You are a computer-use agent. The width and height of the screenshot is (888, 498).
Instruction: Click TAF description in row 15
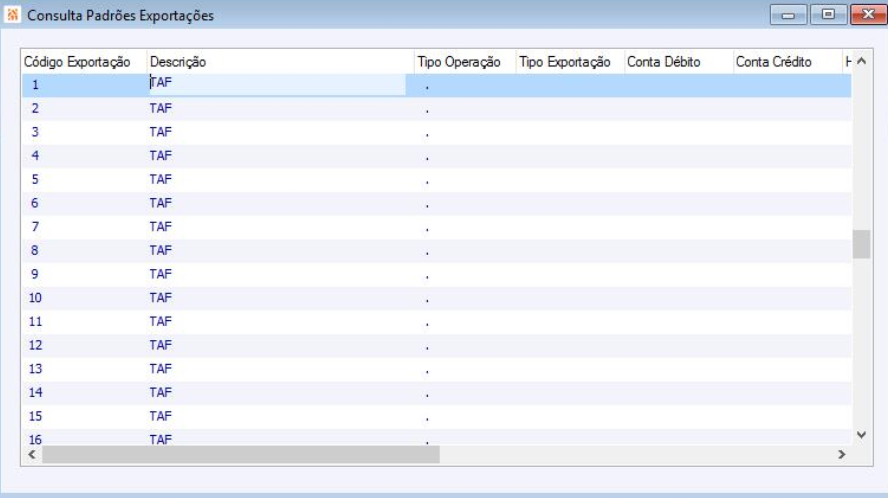pos(161,416)
